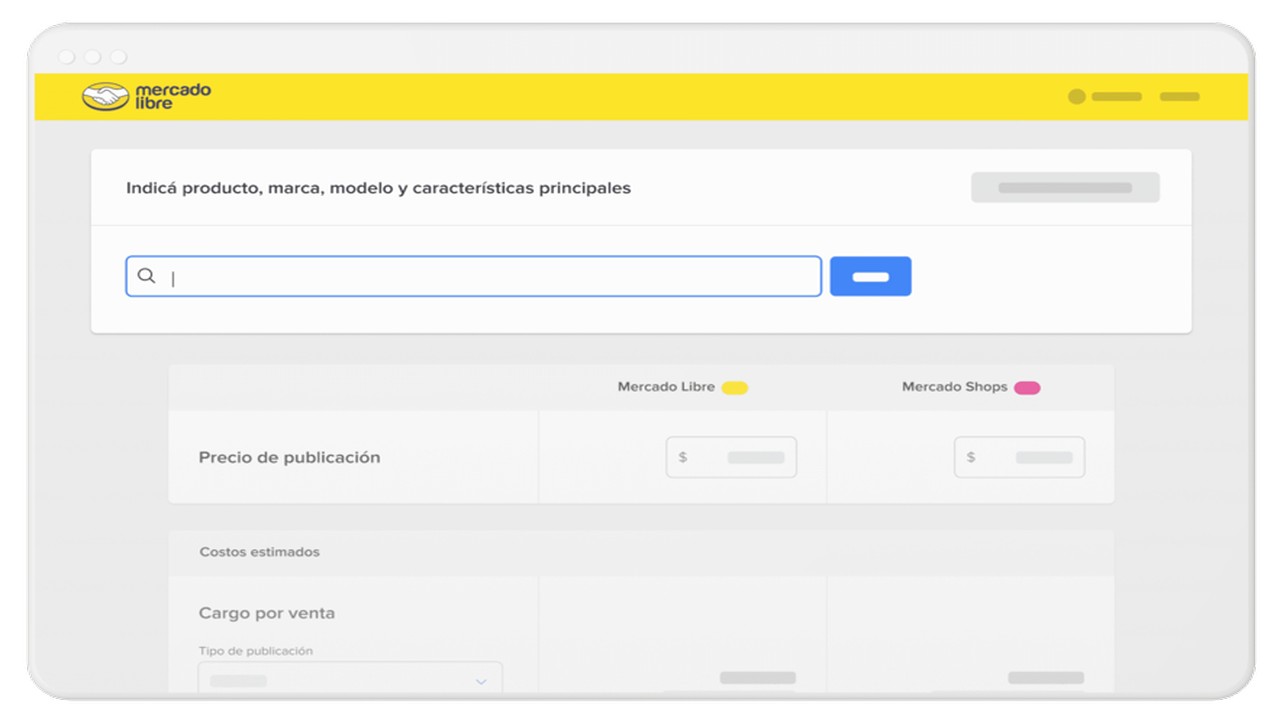Viewport: 1280px width, 720px height.
Task: Click dollar sign in Mercado Libre price box
Action: [x=683, y=457]
